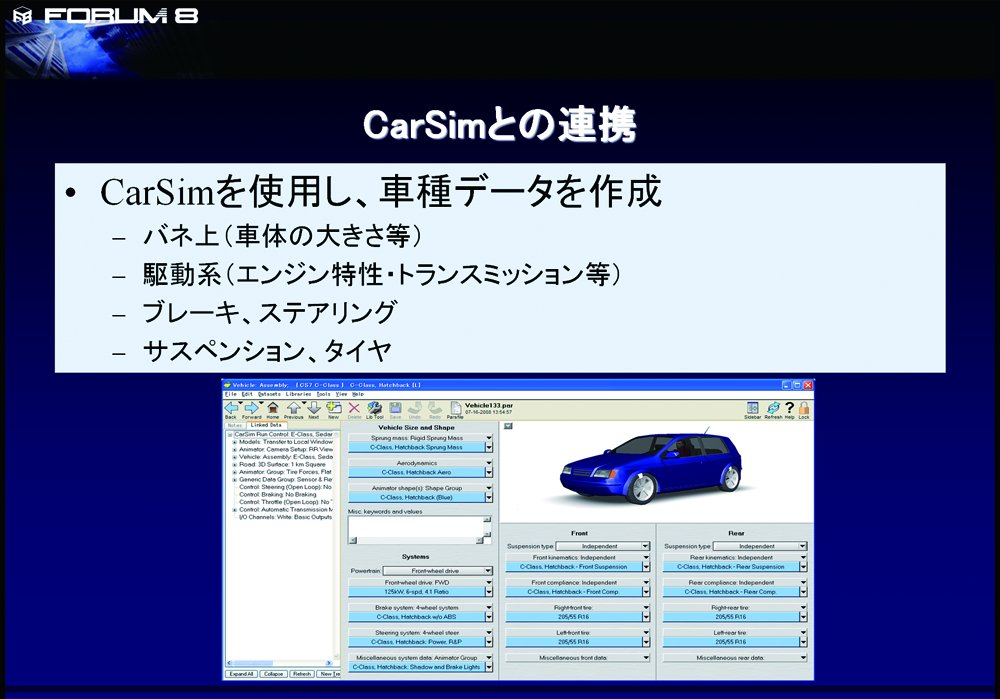Screen dimensions: 1000x699
Task: Open C-Class, Hatchback Sprung Mass dataset link
Action: click(416, 448)
